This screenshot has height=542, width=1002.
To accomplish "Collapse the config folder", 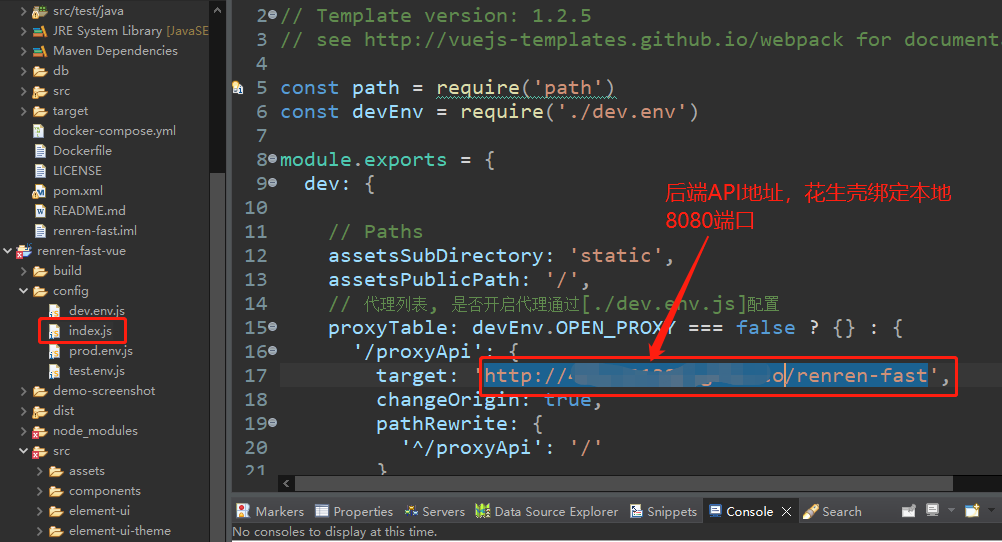I will tap(24, 291).
